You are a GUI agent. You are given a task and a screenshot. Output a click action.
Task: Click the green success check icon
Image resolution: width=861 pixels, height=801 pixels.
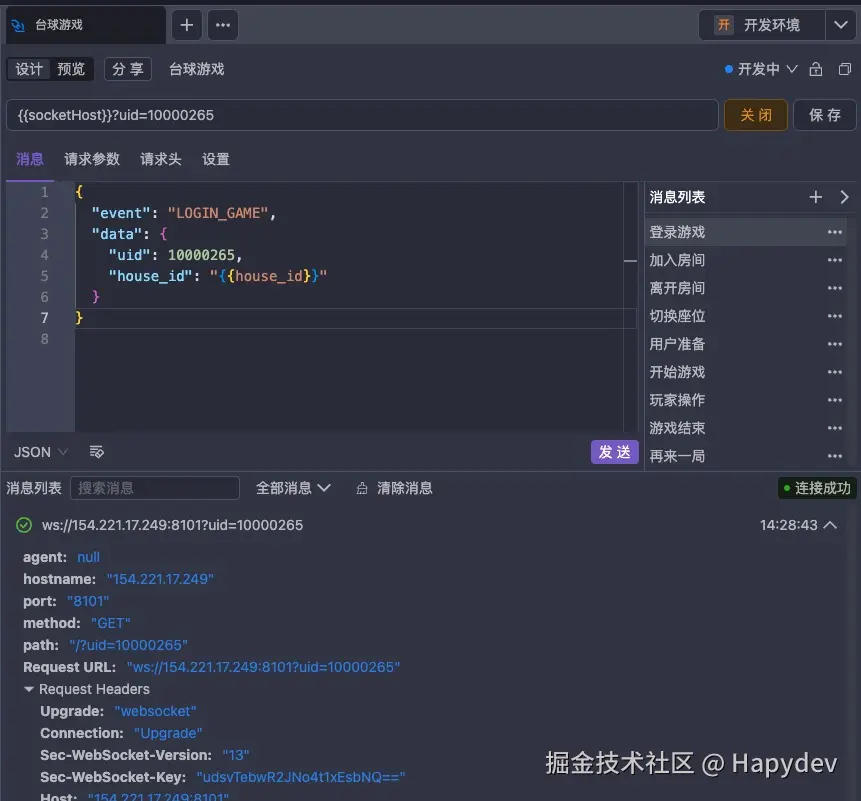pos(24,525)
